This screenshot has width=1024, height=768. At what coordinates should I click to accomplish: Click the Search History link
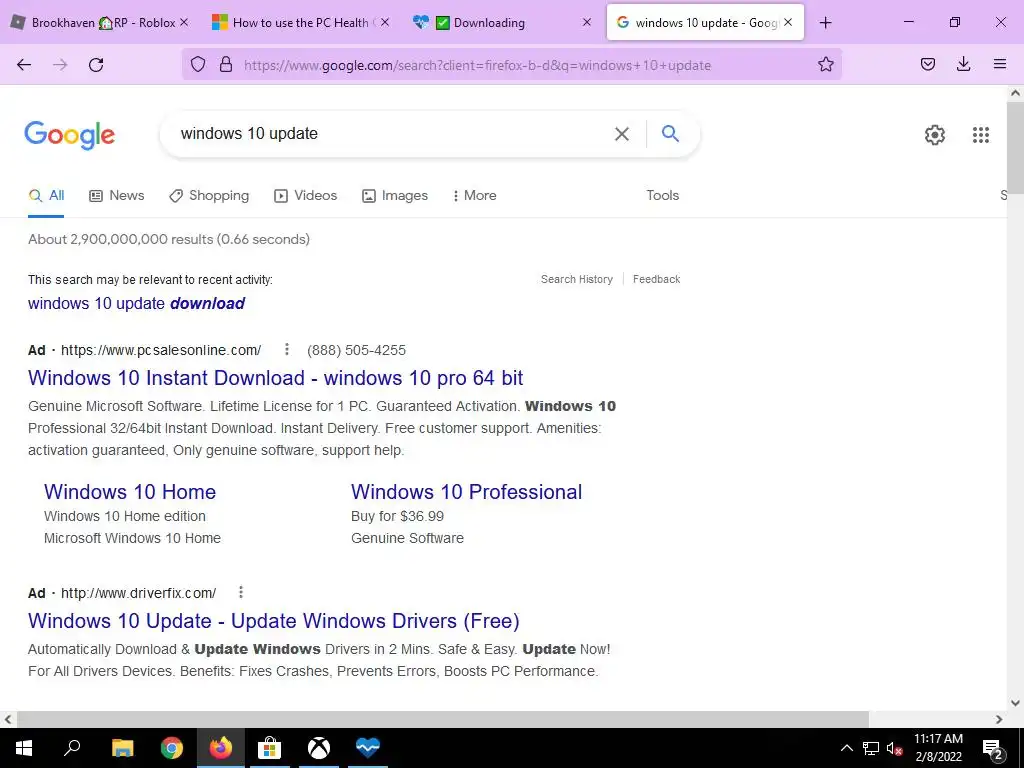coord(577,279)
